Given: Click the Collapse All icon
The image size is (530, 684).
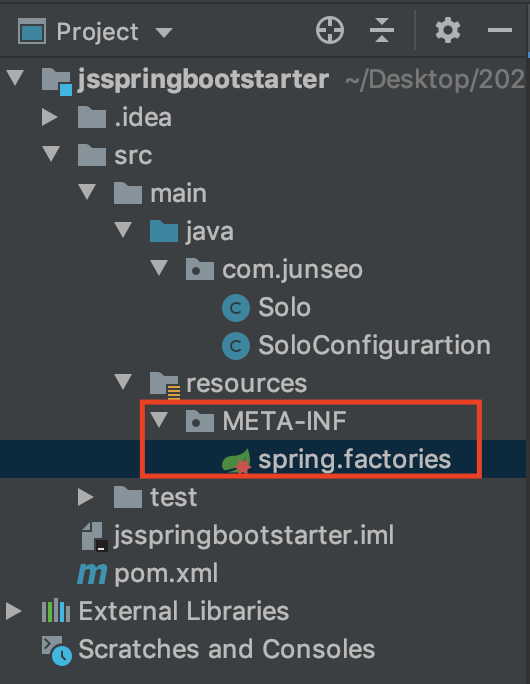Looking at the screenshot, I should (382, 31).
